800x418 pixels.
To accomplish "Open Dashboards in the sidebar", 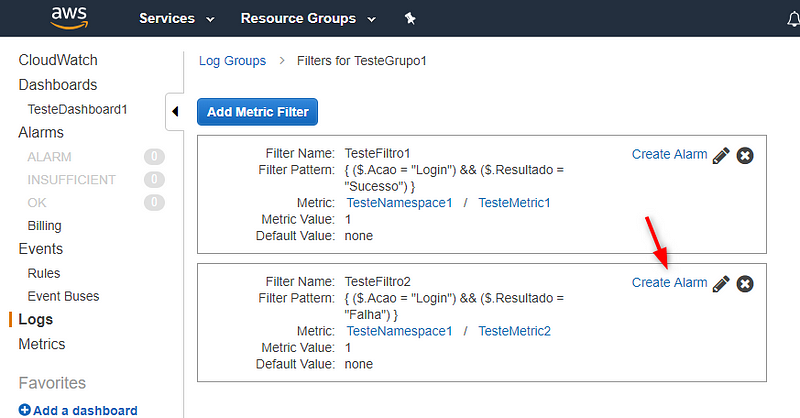I will [x=58, y=85].
